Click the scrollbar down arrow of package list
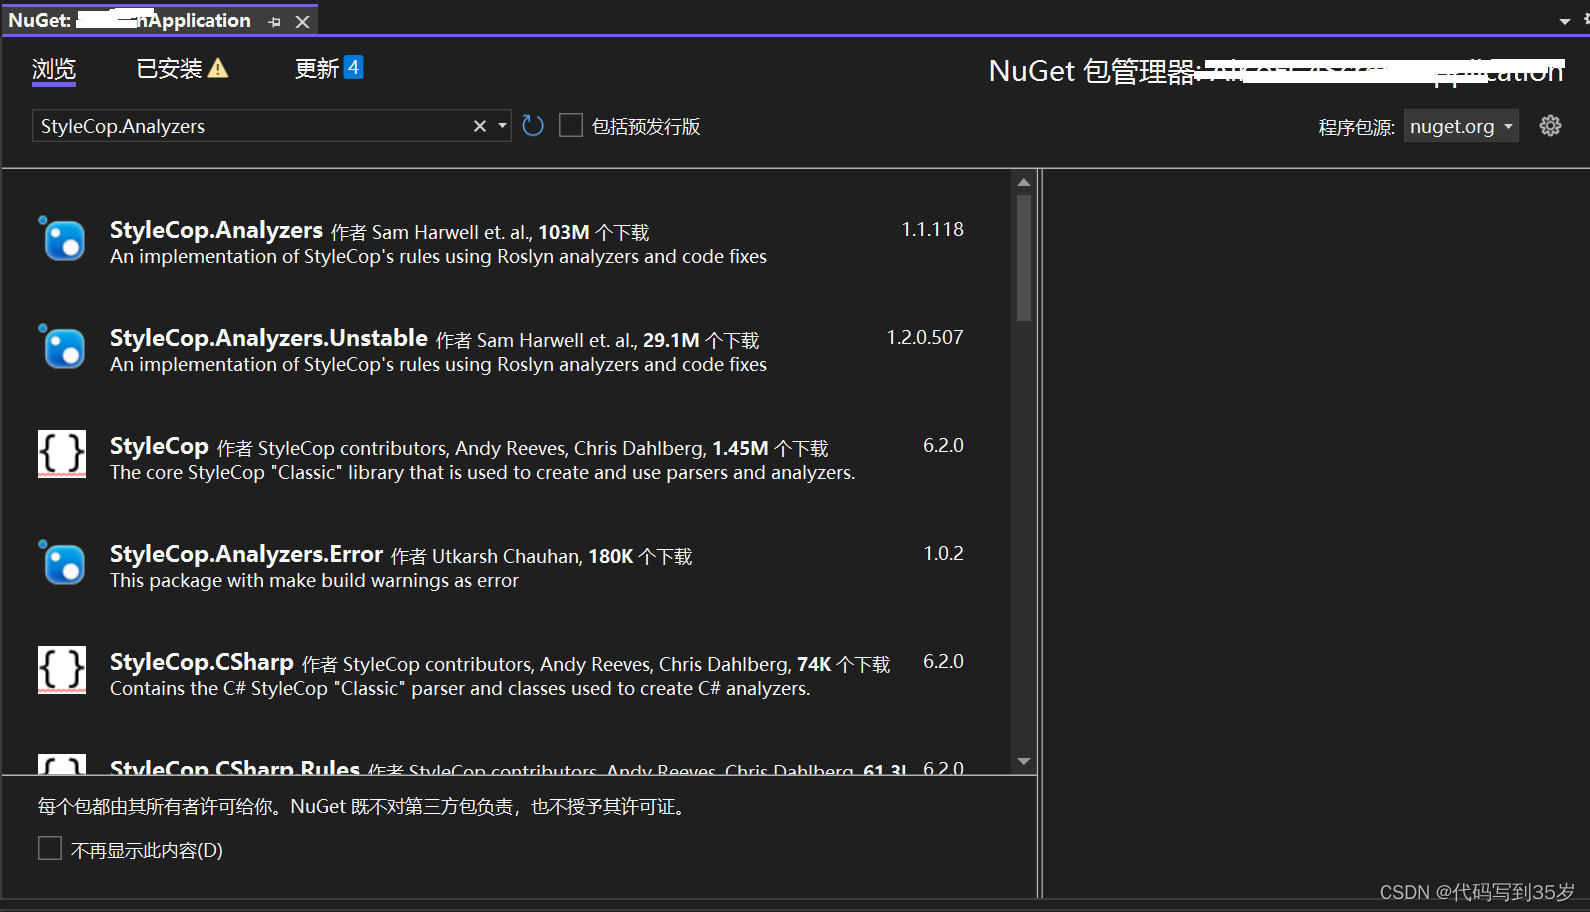 click(x=1023, y=762)
